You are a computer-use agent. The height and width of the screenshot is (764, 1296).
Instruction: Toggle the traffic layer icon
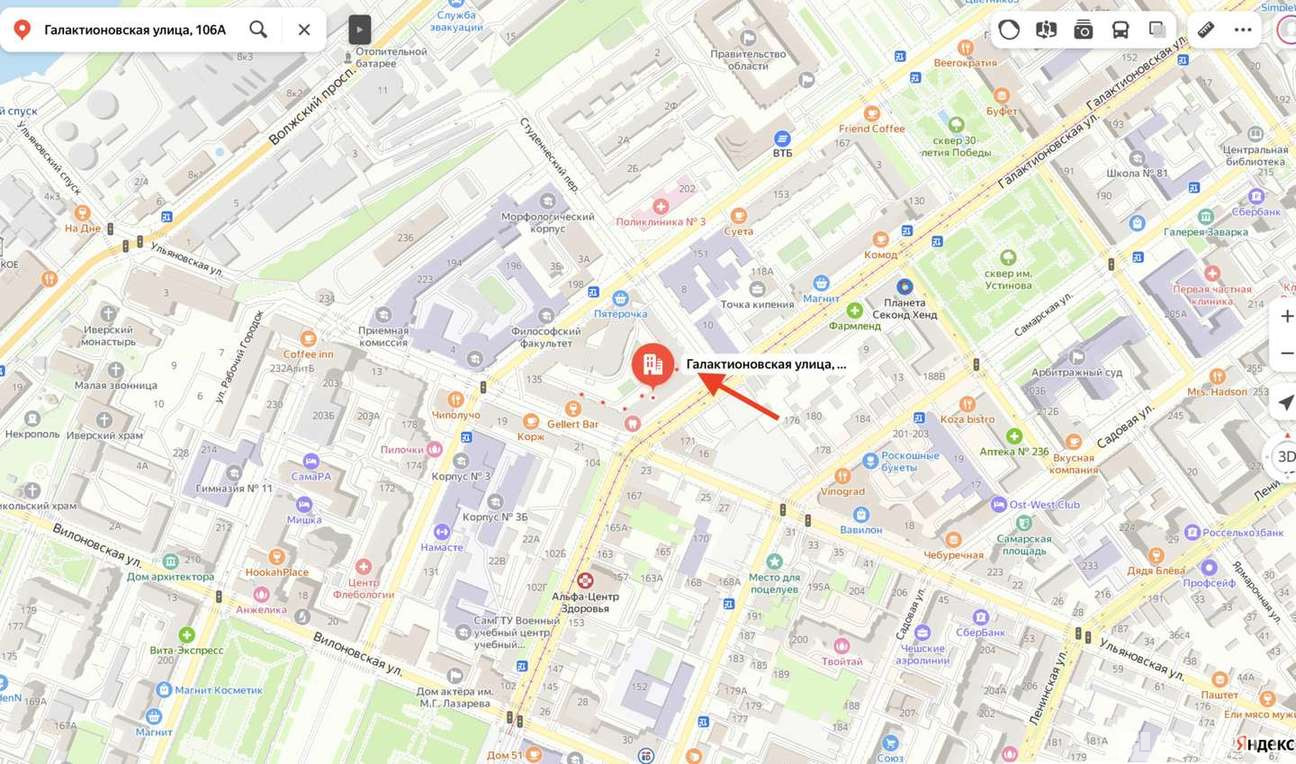point(1009,29)
